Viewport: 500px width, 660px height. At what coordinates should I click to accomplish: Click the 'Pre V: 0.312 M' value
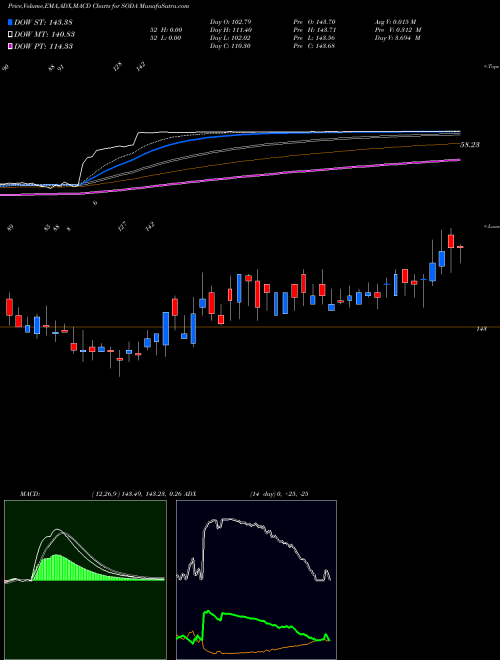pos(398,30)
